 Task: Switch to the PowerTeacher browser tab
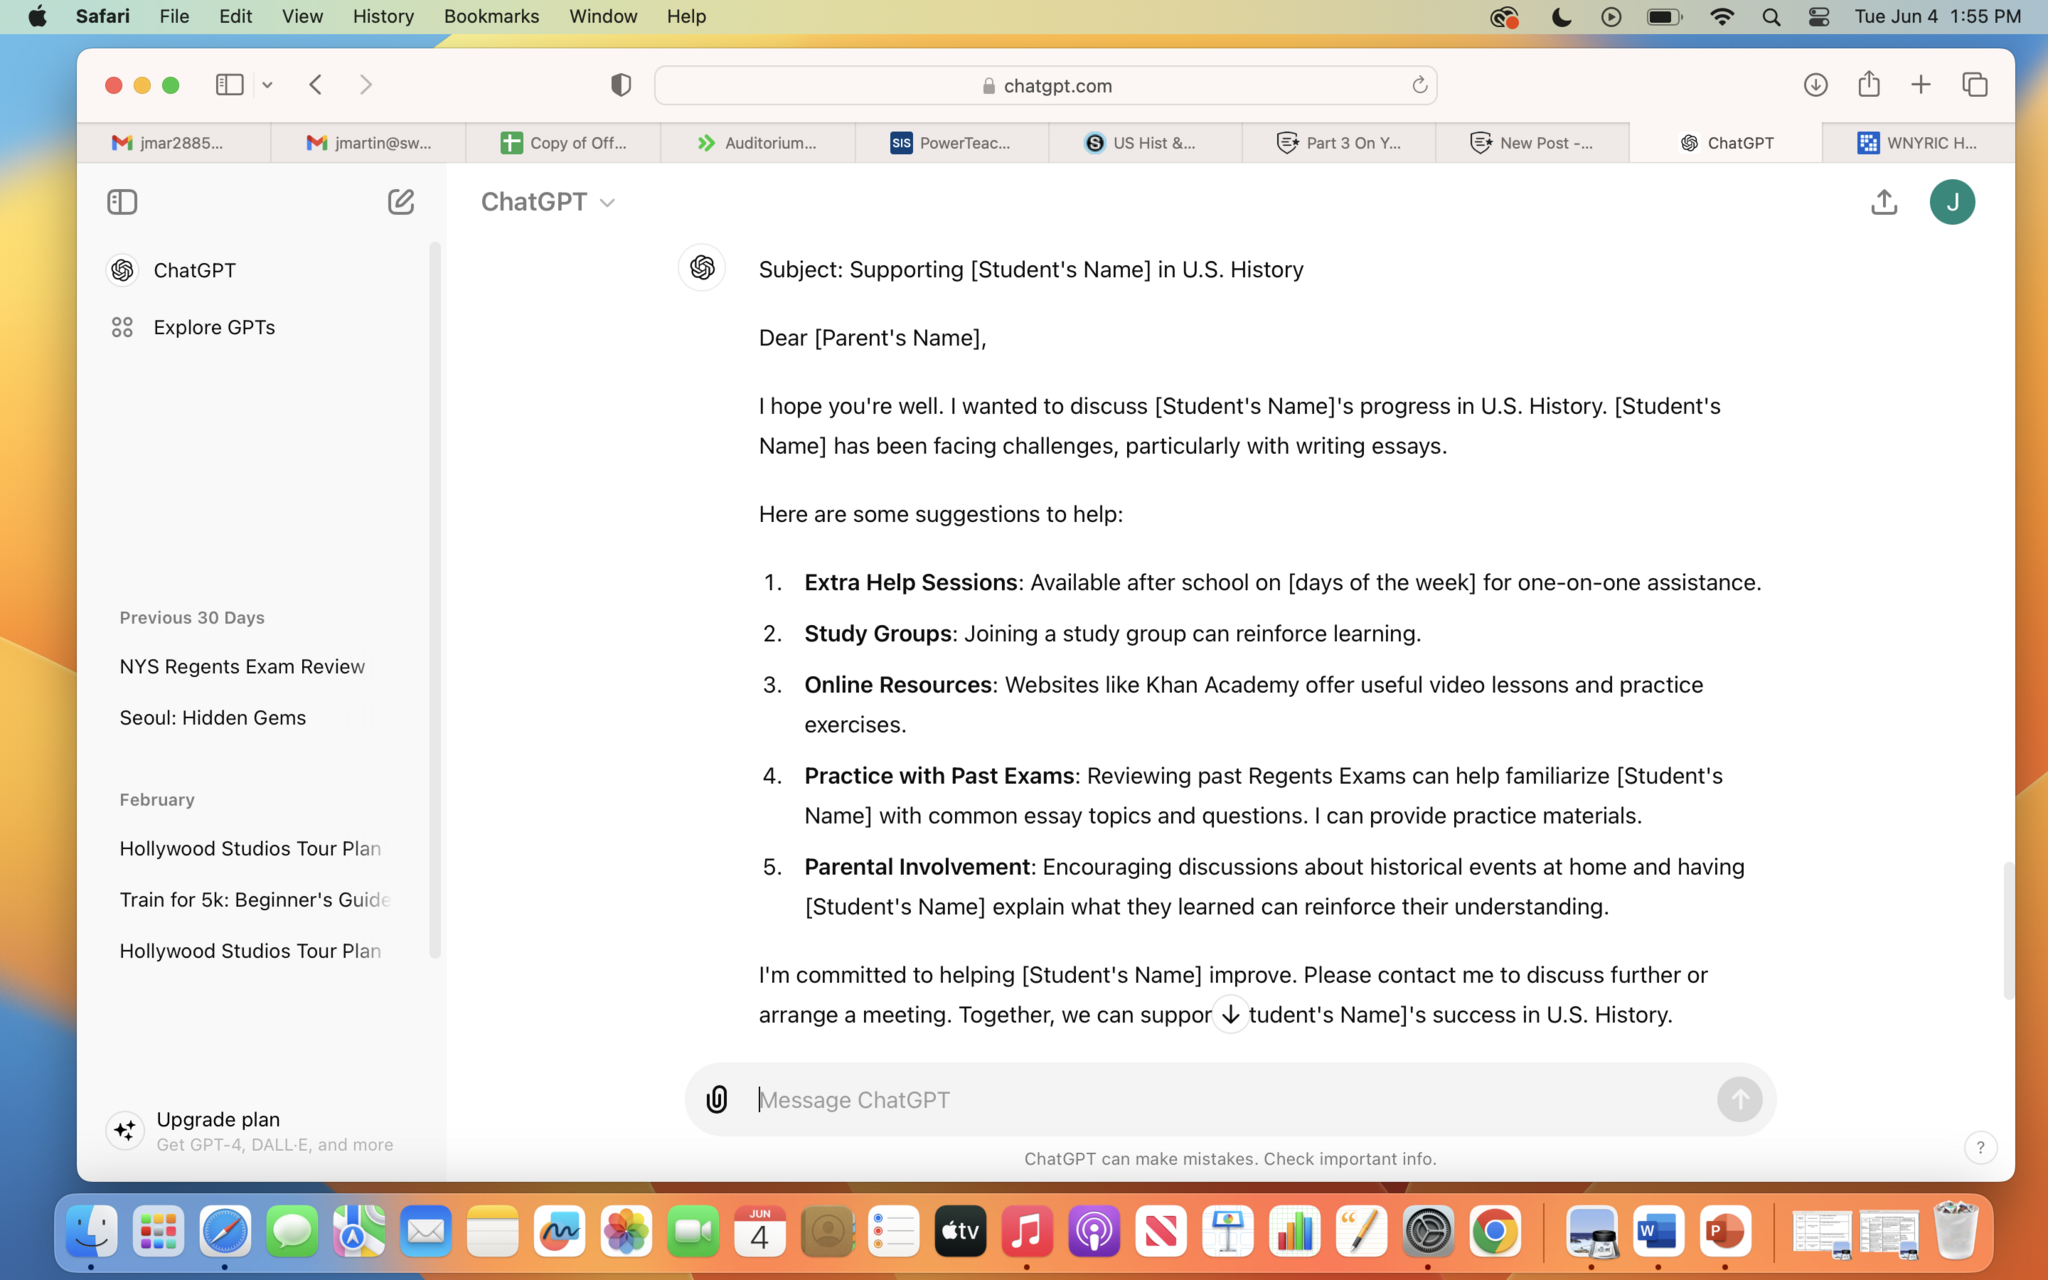pos(951,143)
